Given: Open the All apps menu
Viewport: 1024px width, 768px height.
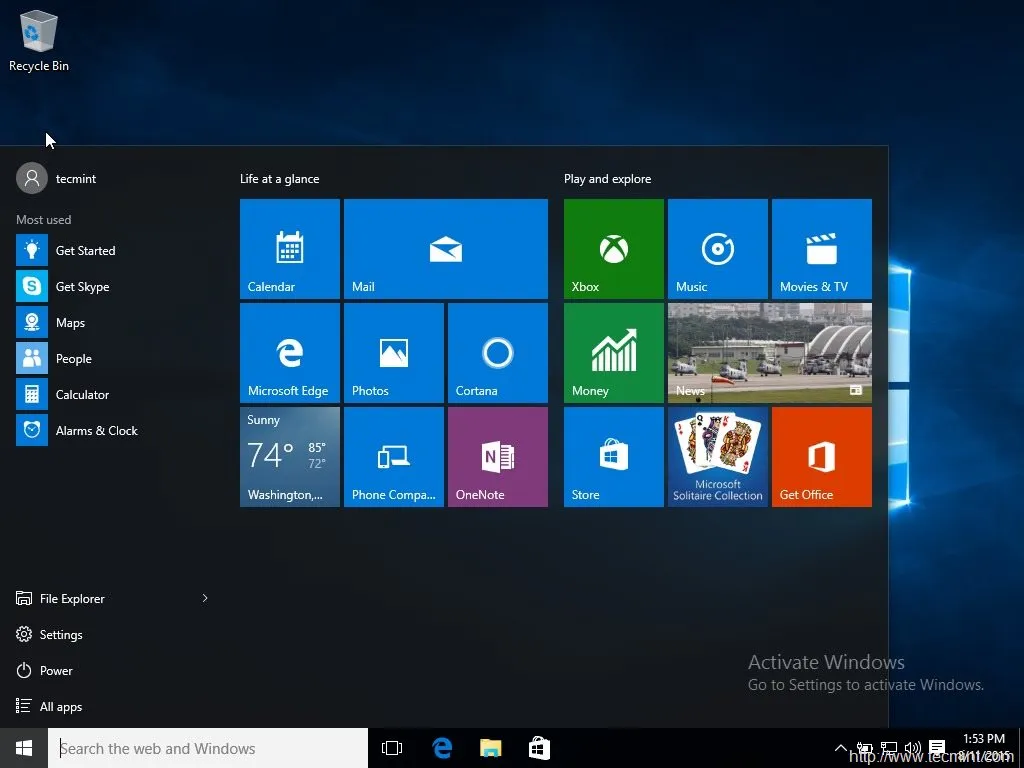Looking at the screenshot, I should [x=60, y=706].
